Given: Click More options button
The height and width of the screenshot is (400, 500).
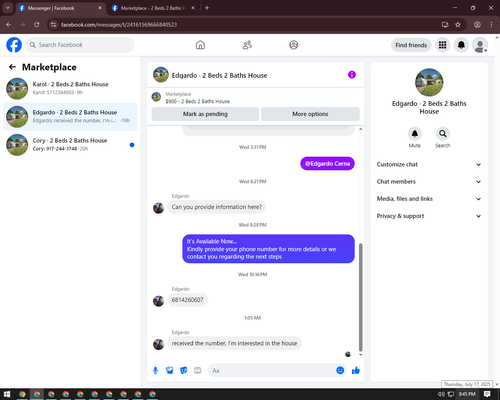Looking at the screenshot, I should pos(310,114).
